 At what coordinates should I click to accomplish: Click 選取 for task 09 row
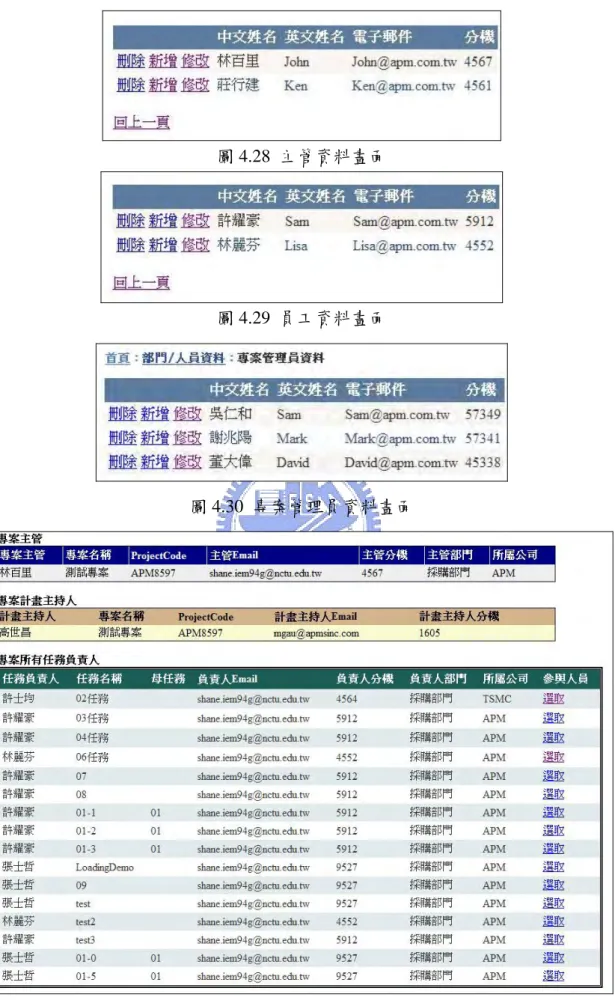click(553, 885)
